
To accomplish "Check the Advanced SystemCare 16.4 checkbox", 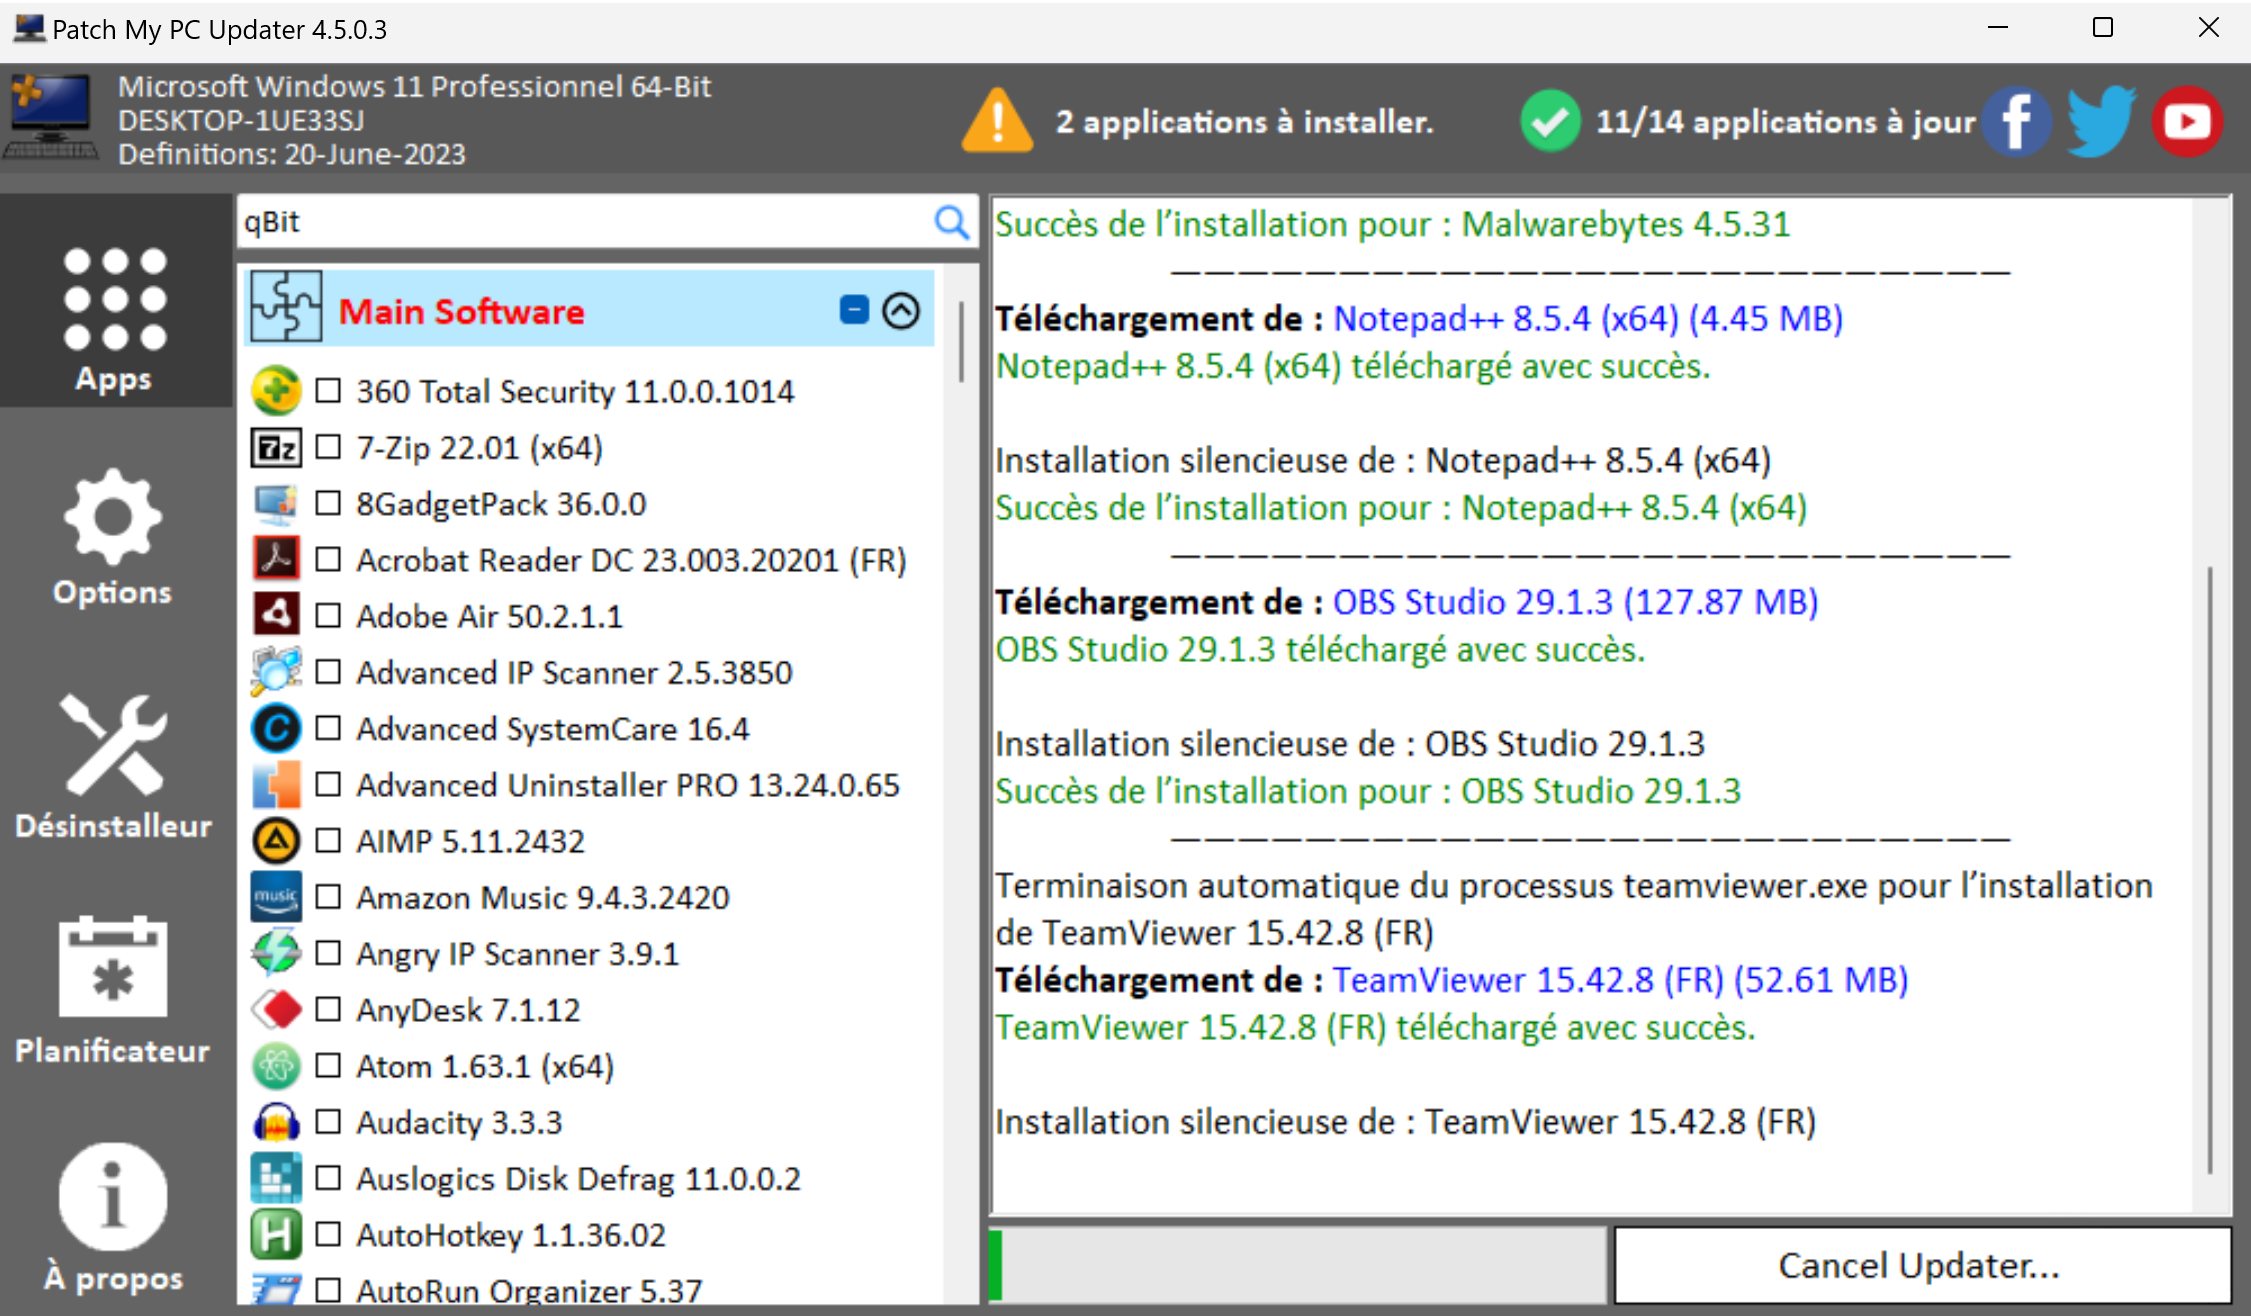I will click(328, 728).
